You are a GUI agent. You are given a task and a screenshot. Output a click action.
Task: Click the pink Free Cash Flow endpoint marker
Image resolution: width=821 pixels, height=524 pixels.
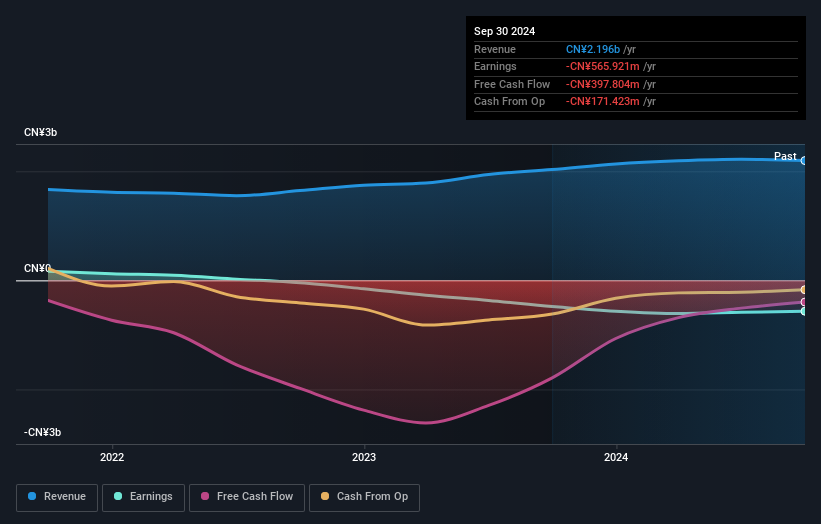tap(804, 302)
